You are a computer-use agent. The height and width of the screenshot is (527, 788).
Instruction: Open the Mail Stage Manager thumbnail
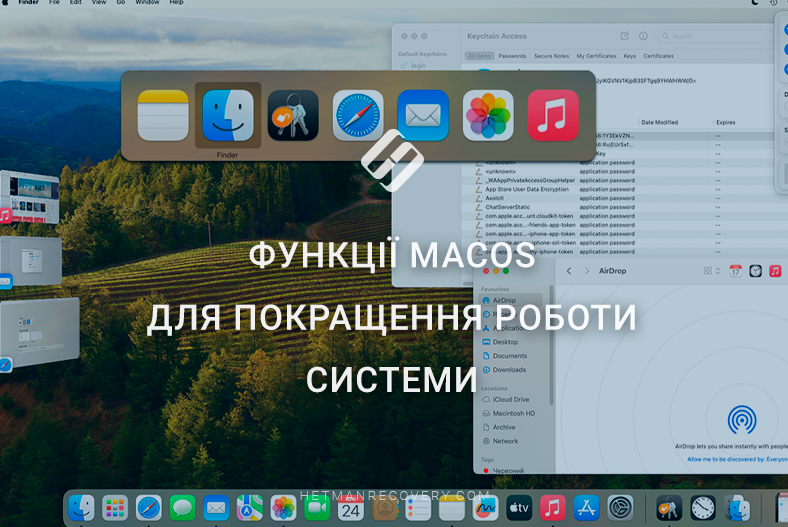pyautogui.click(x=30, y=261)
